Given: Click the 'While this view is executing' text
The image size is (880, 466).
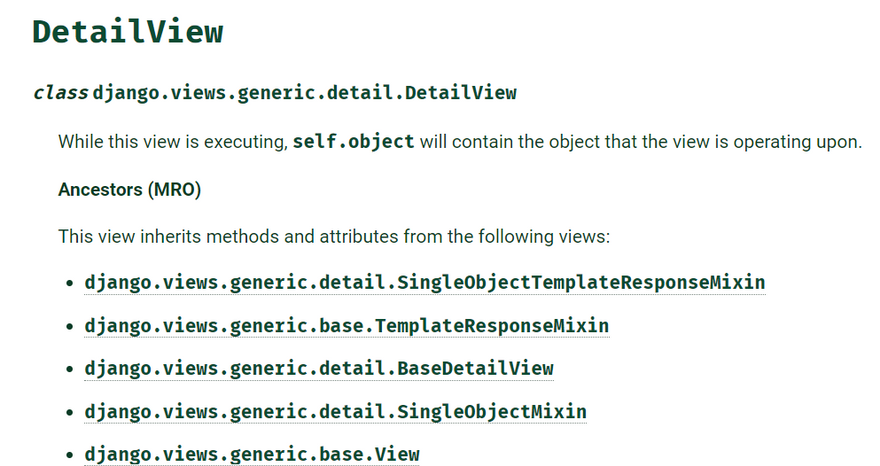Looking at the screenshot, I should pyautogui.click(x=172, y=142).
